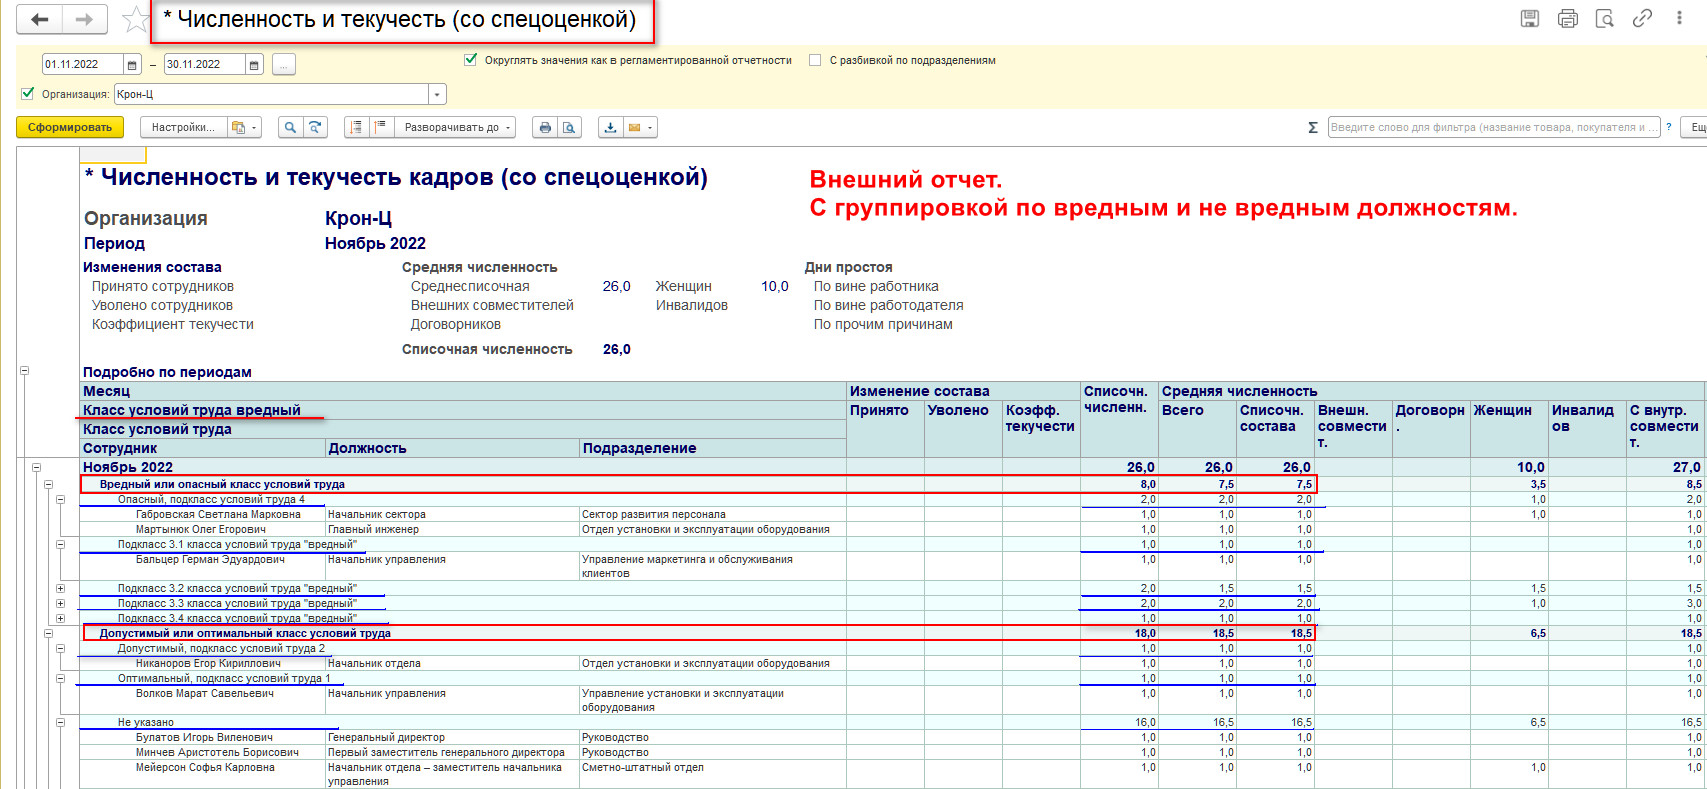Select cell 'Габровская Светлана Марковна'
1707x789 pixels.
click(202, 514)
